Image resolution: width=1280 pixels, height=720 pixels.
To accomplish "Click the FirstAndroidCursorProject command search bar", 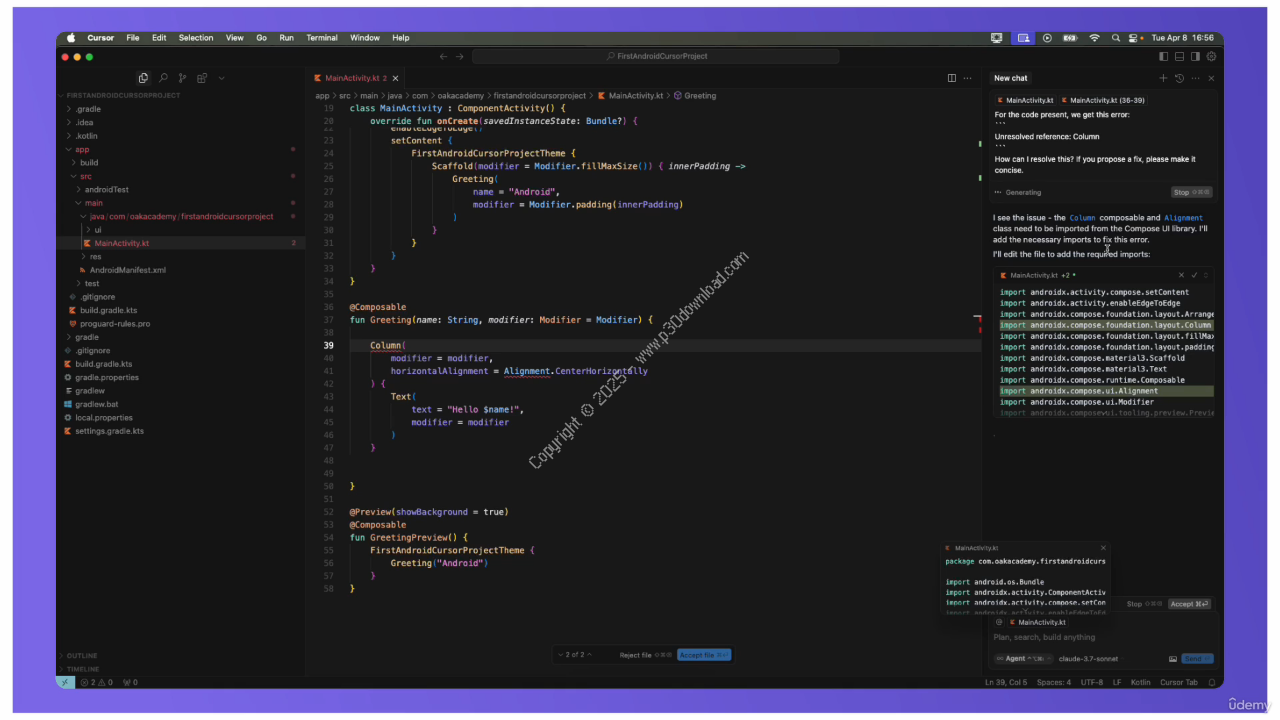I will coord(655,56).
